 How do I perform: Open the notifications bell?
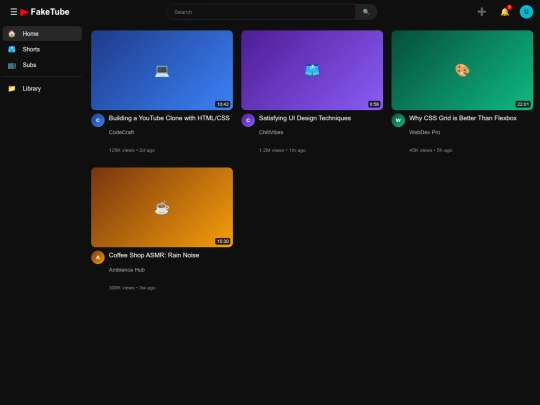505,12
